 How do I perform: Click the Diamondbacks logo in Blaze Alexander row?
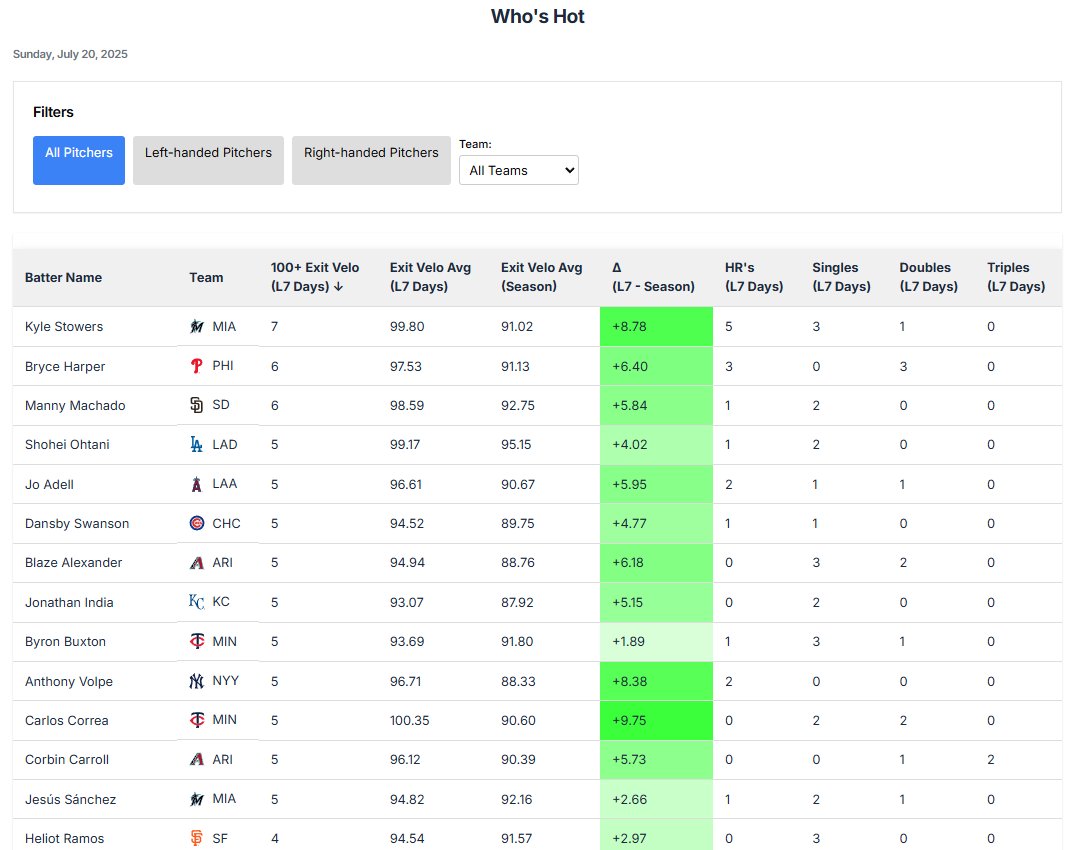[196, 563]
